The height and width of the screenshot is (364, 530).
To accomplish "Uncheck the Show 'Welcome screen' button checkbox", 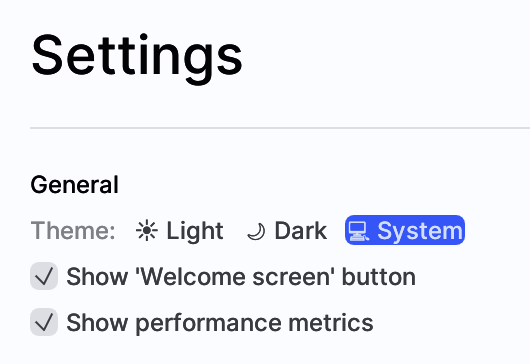I will (44, 276).
